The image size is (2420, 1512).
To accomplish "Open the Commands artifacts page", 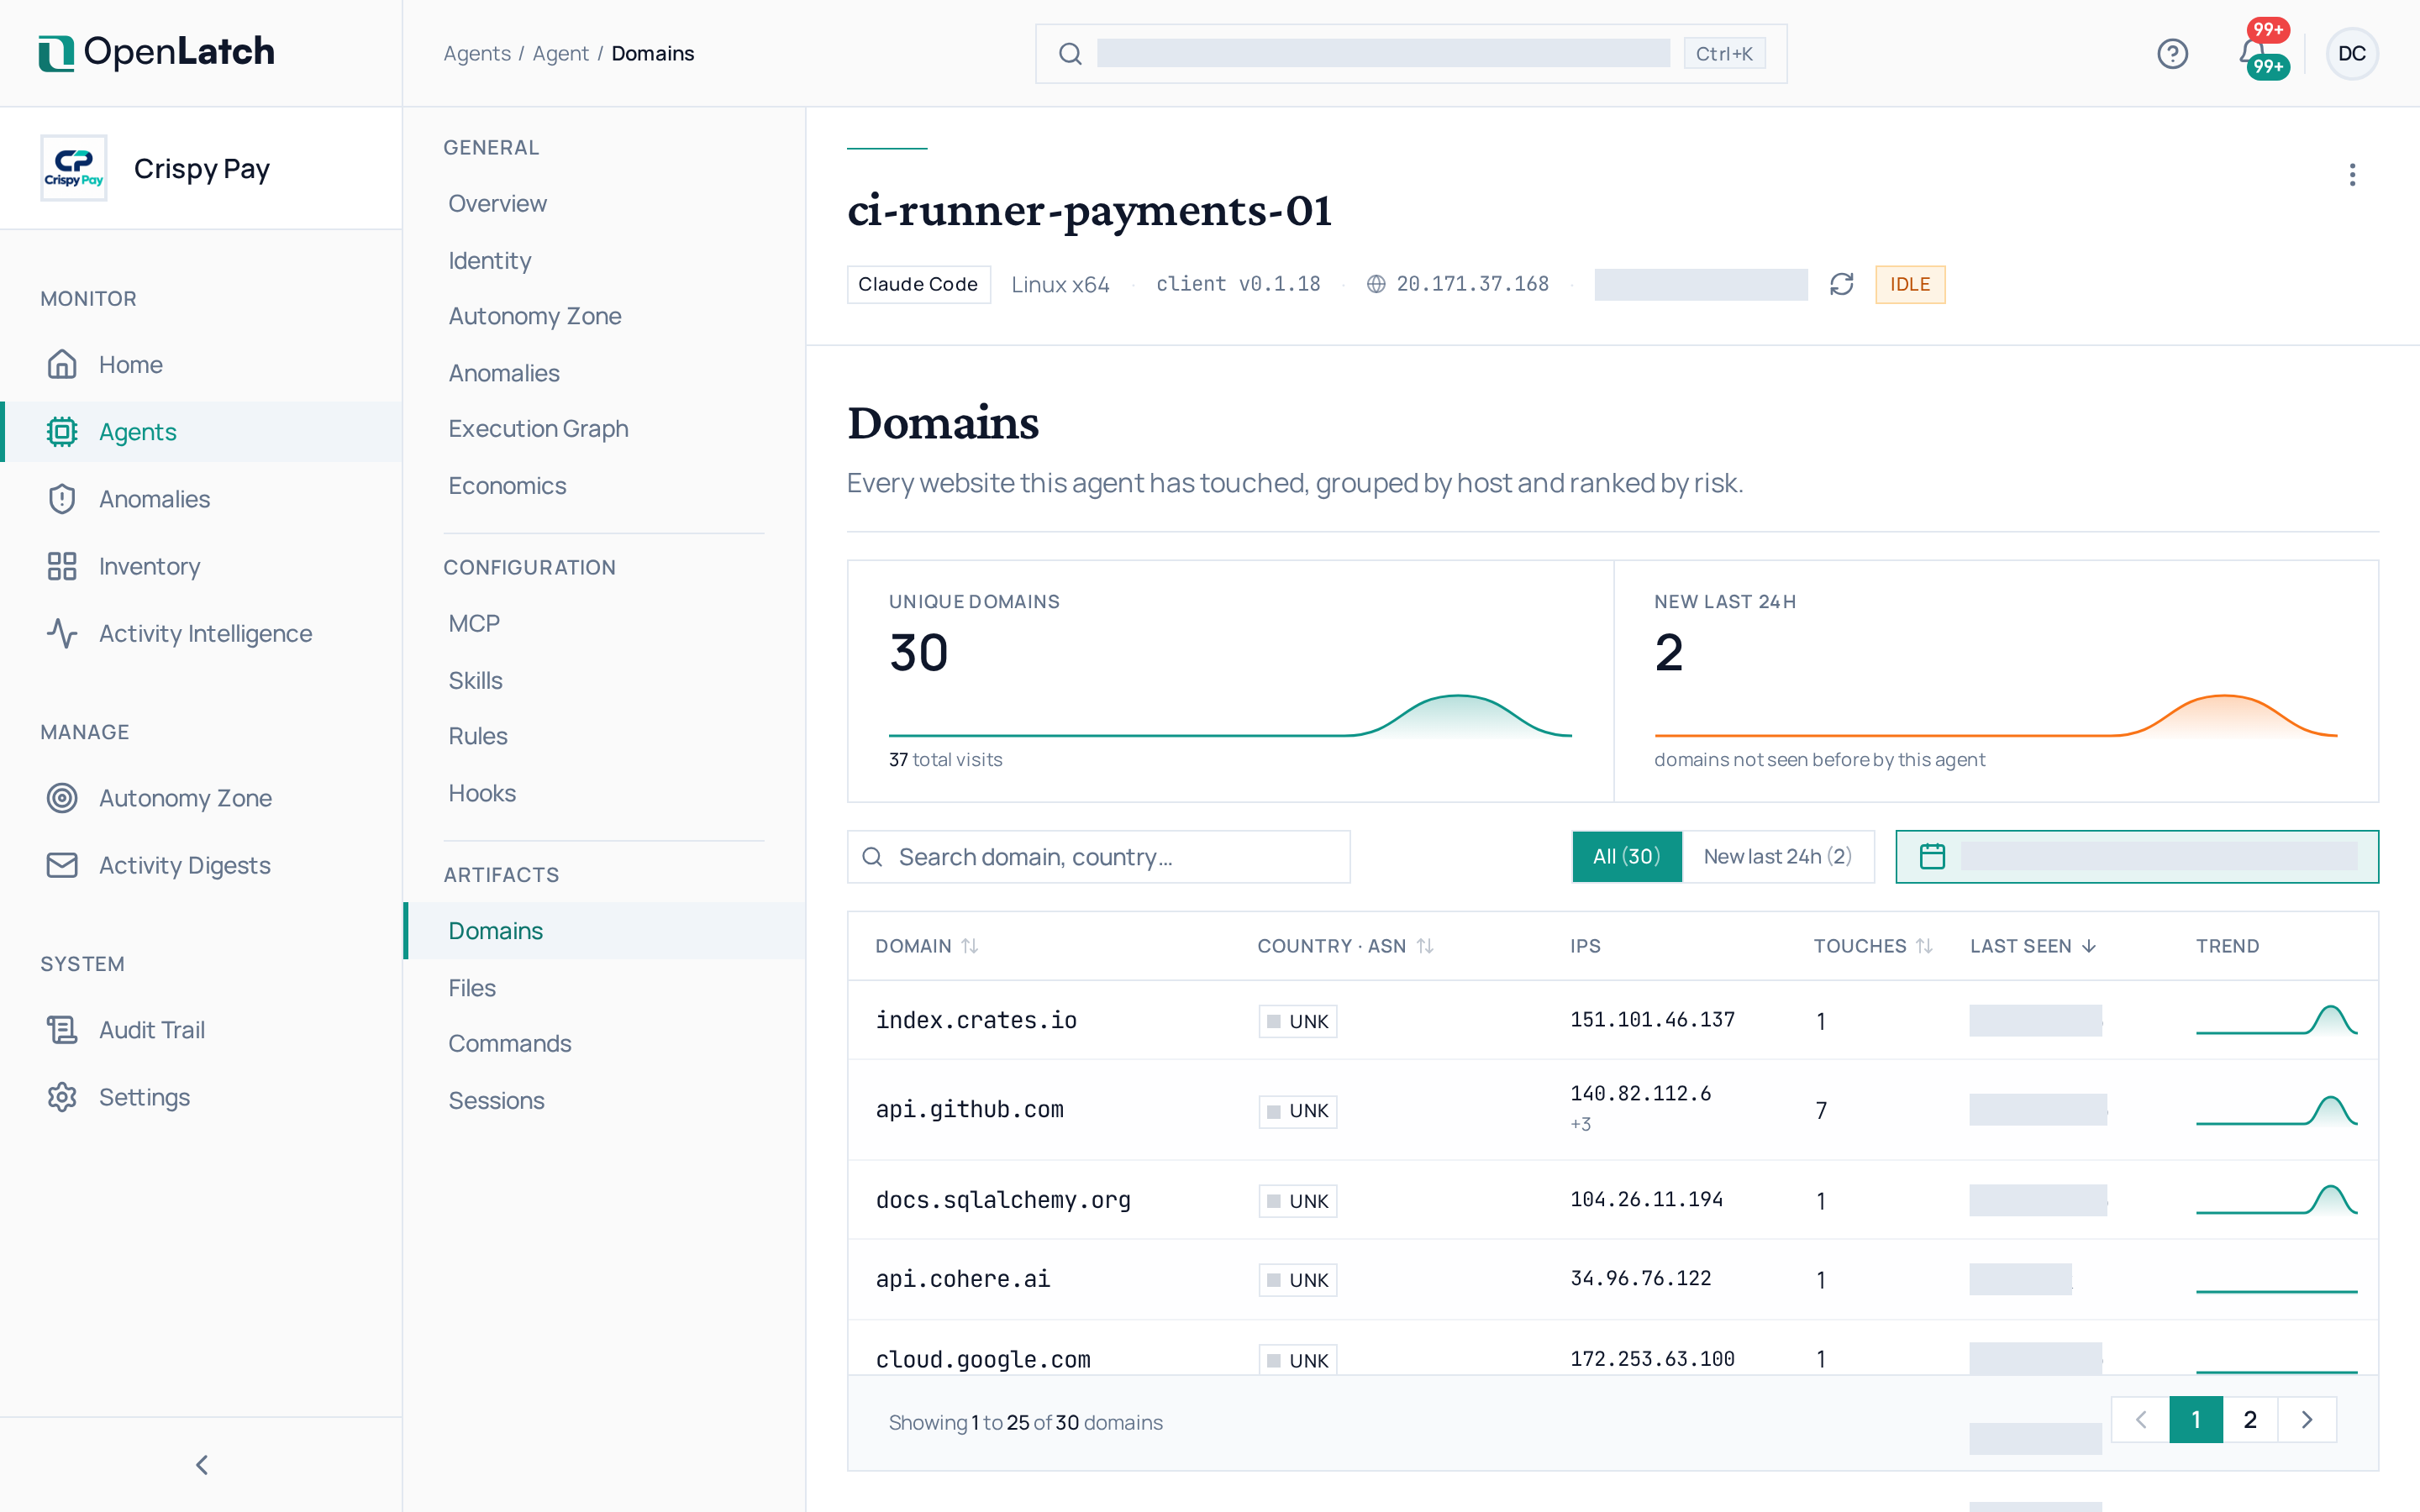I will [604, 1044].
